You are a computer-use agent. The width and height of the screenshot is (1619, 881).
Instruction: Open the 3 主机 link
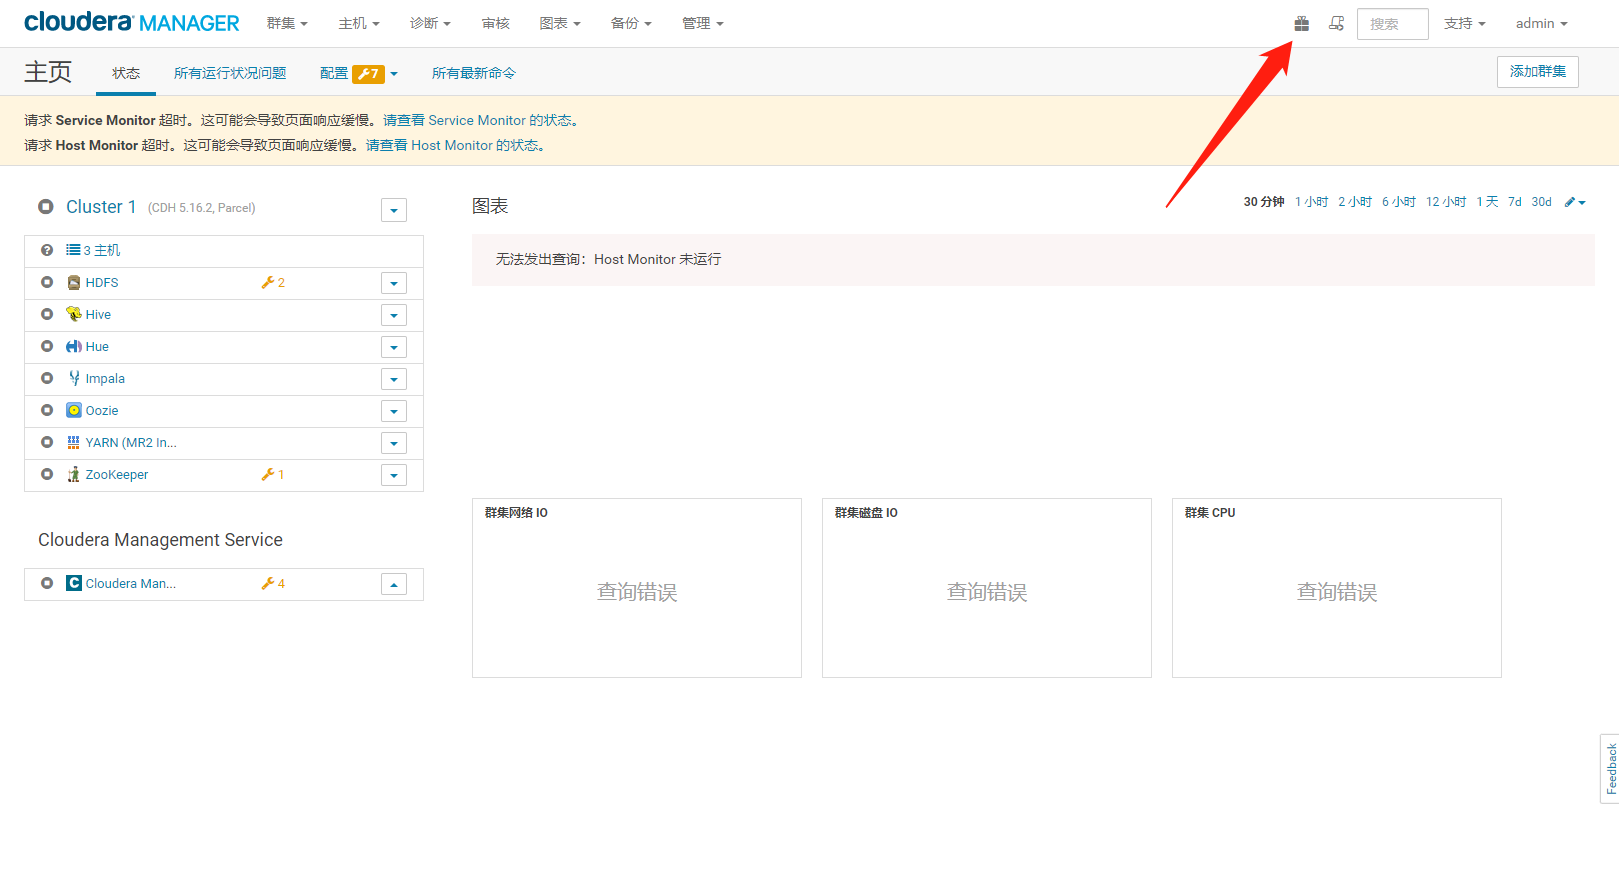[102, 250]
